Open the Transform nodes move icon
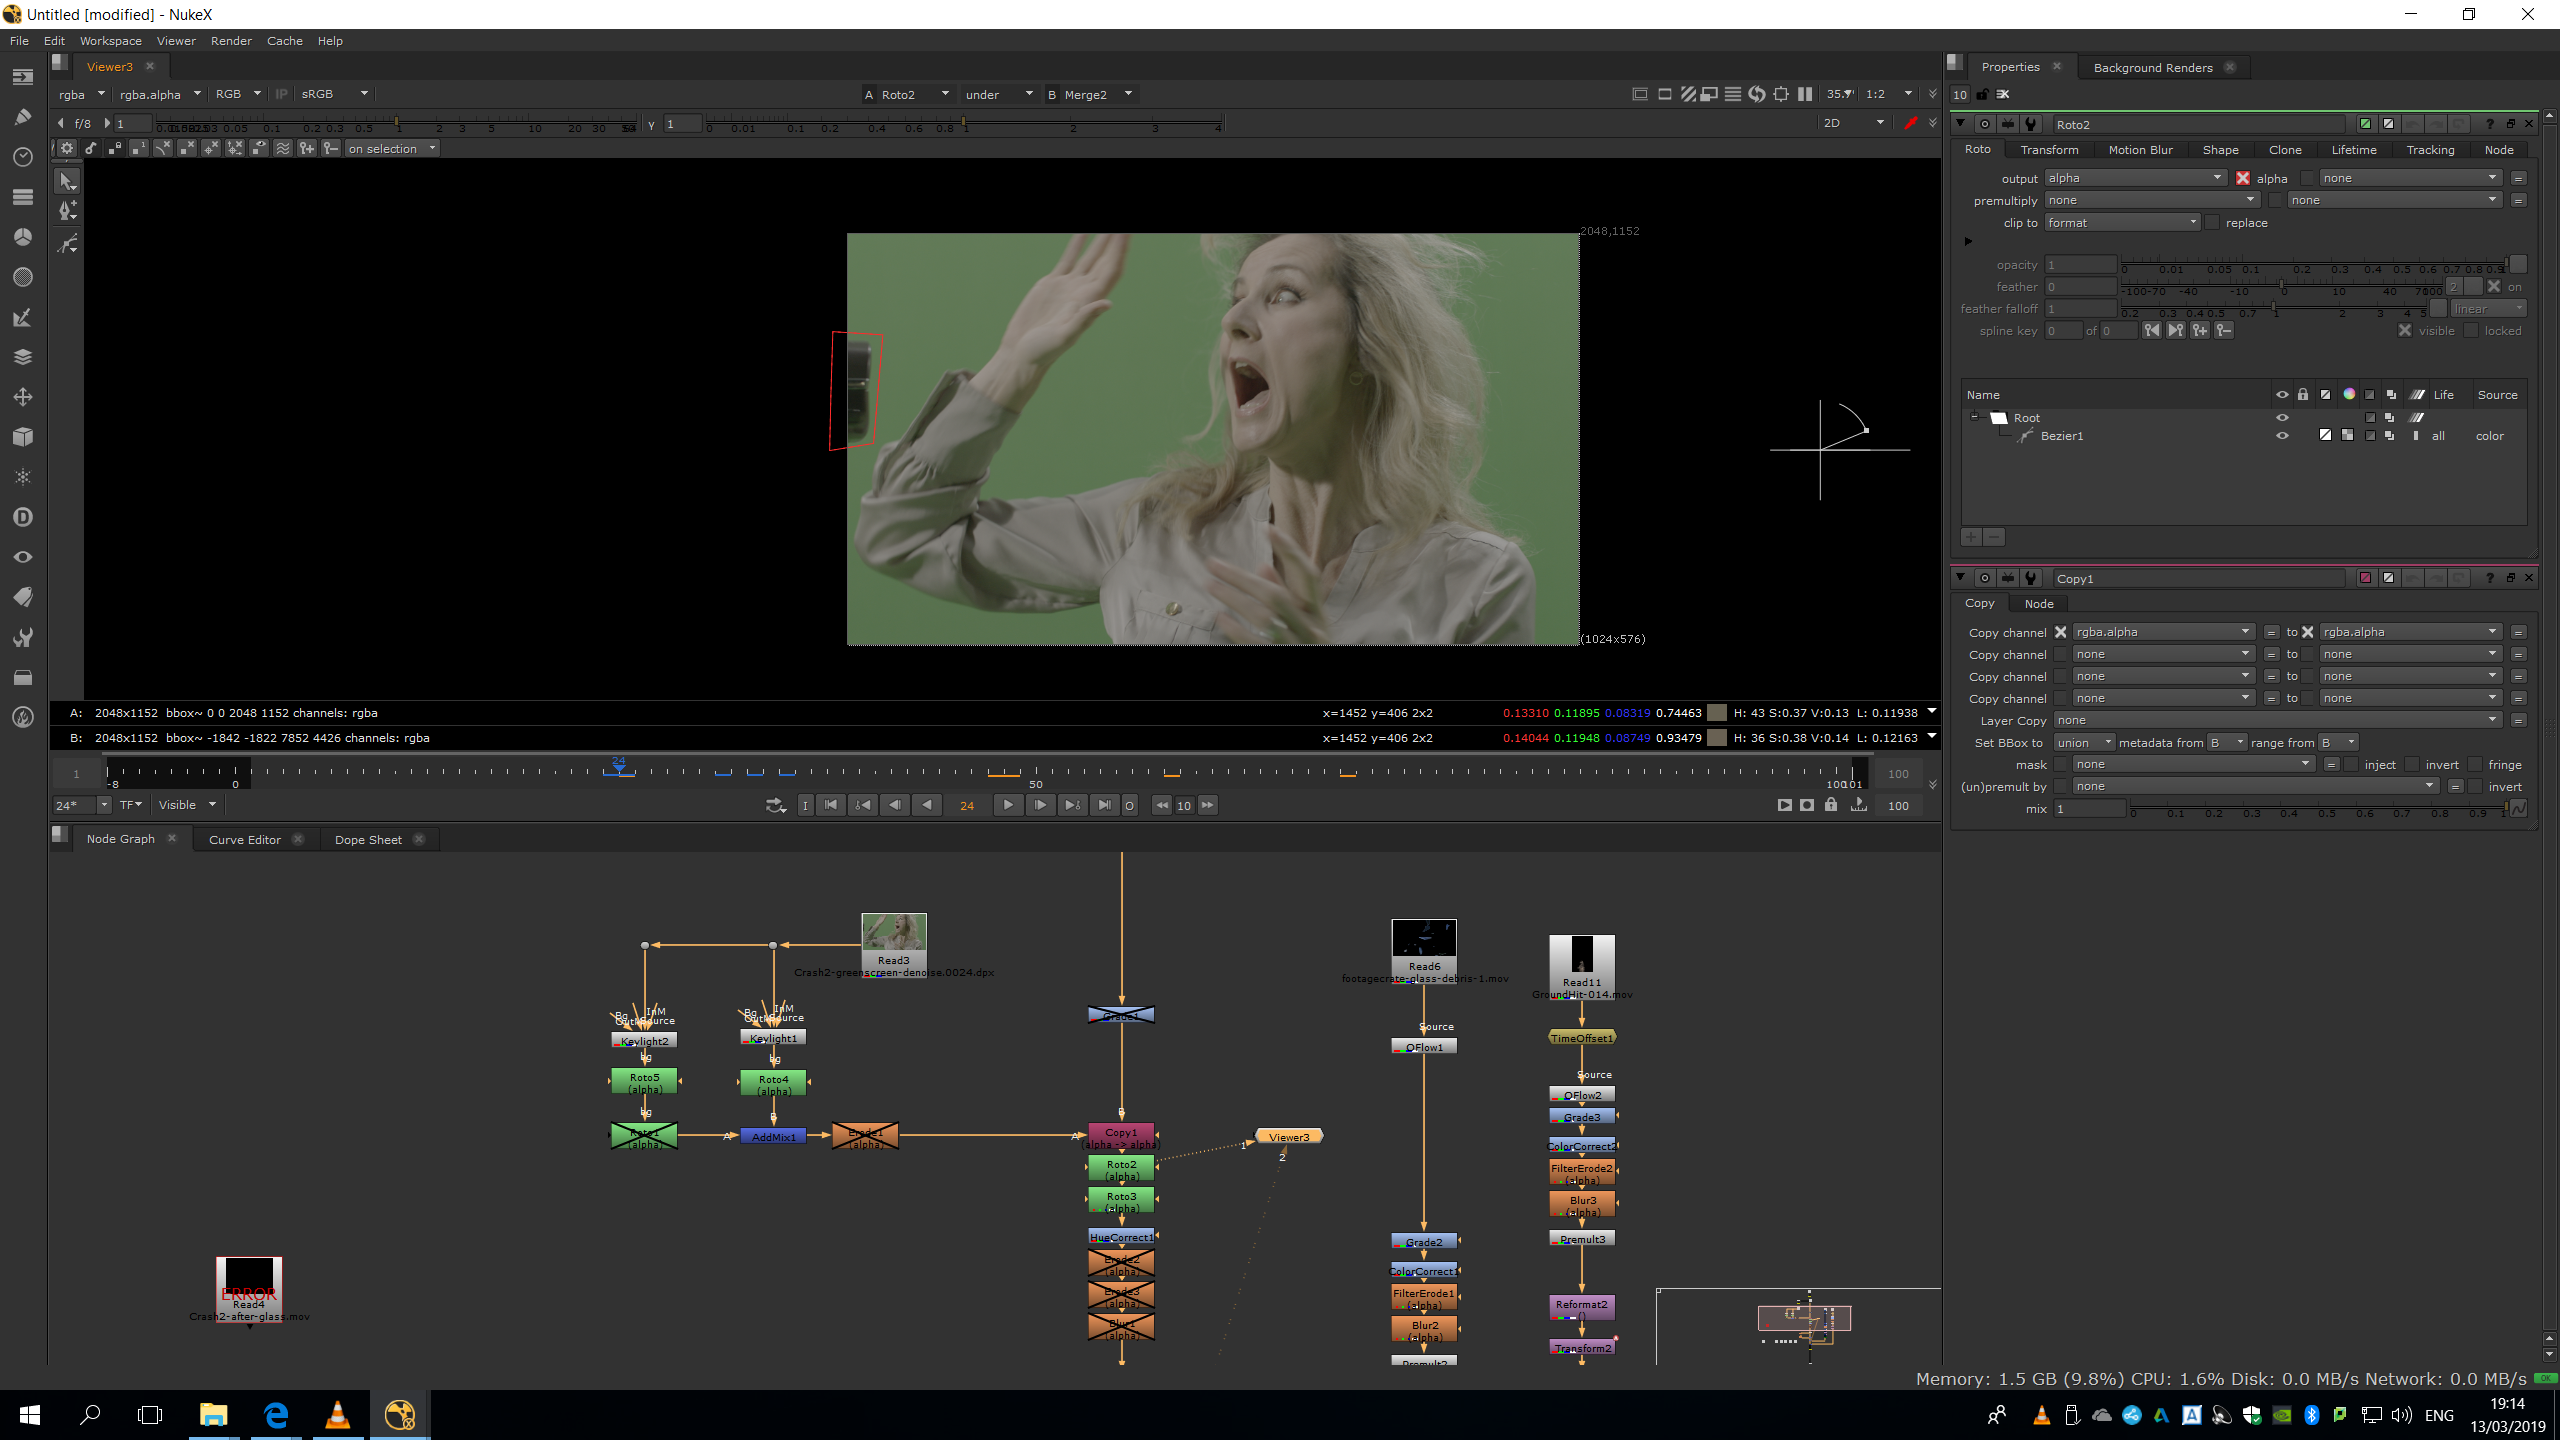The height and width of the screenshot is (1440, 2560). pos(23,397)
